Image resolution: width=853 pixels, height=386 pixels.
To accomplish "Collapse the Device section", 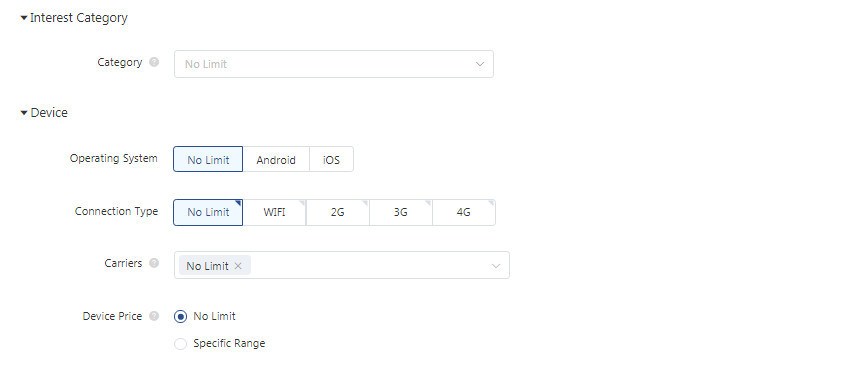I will [x=23, y=113].
